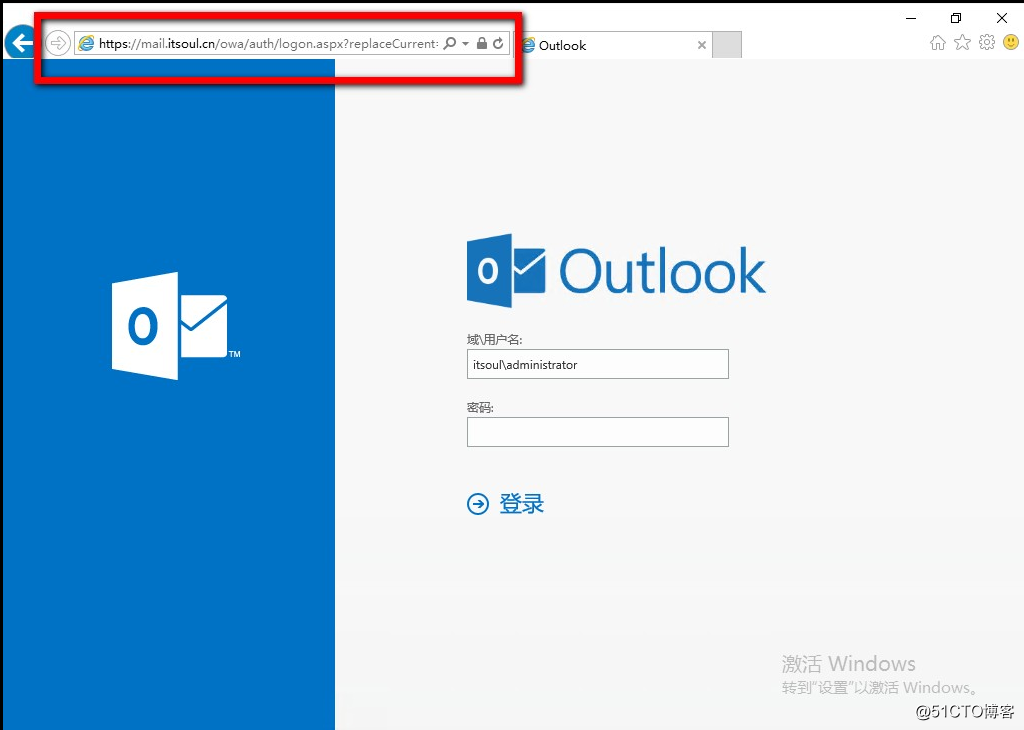Close the Outlook tab
Image resolution: width=1024 pixels, height=730 pixels.
701,45
